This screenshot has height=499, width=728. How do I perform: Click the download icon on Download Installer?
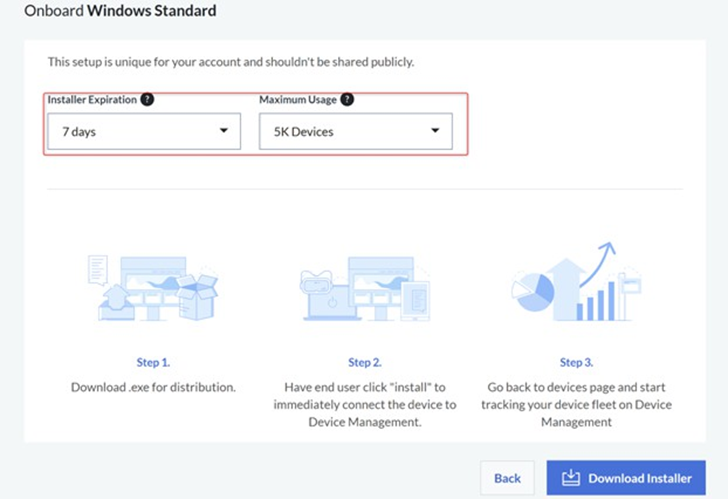click(571, 478)
